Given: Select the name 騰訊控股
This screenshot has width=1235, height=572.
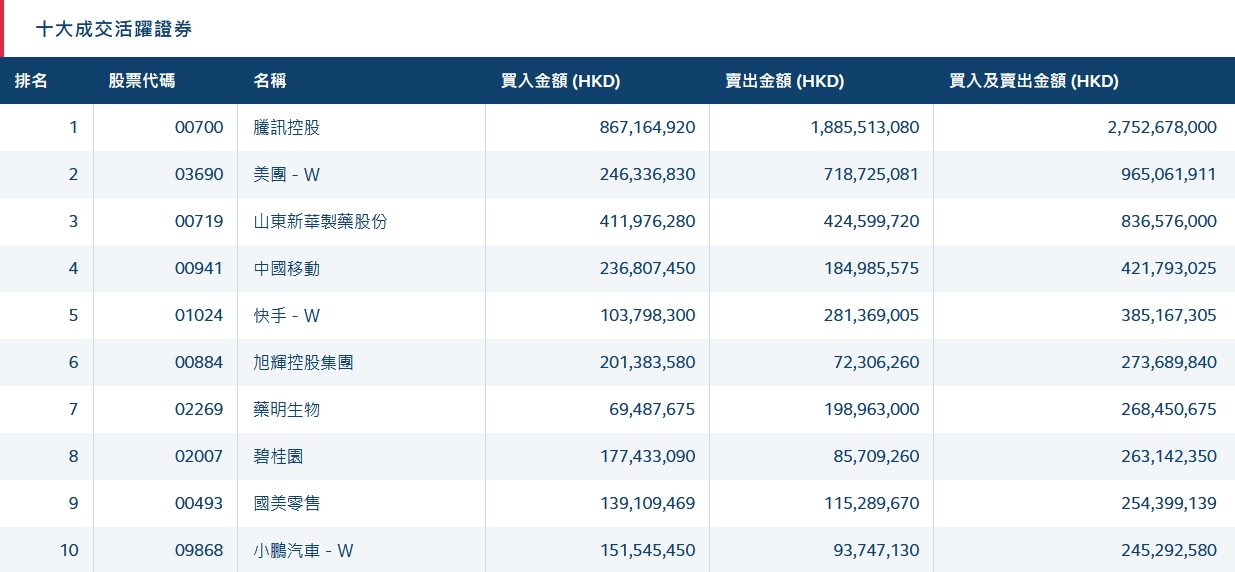Looking at the screenshot, I should [287, 127].
